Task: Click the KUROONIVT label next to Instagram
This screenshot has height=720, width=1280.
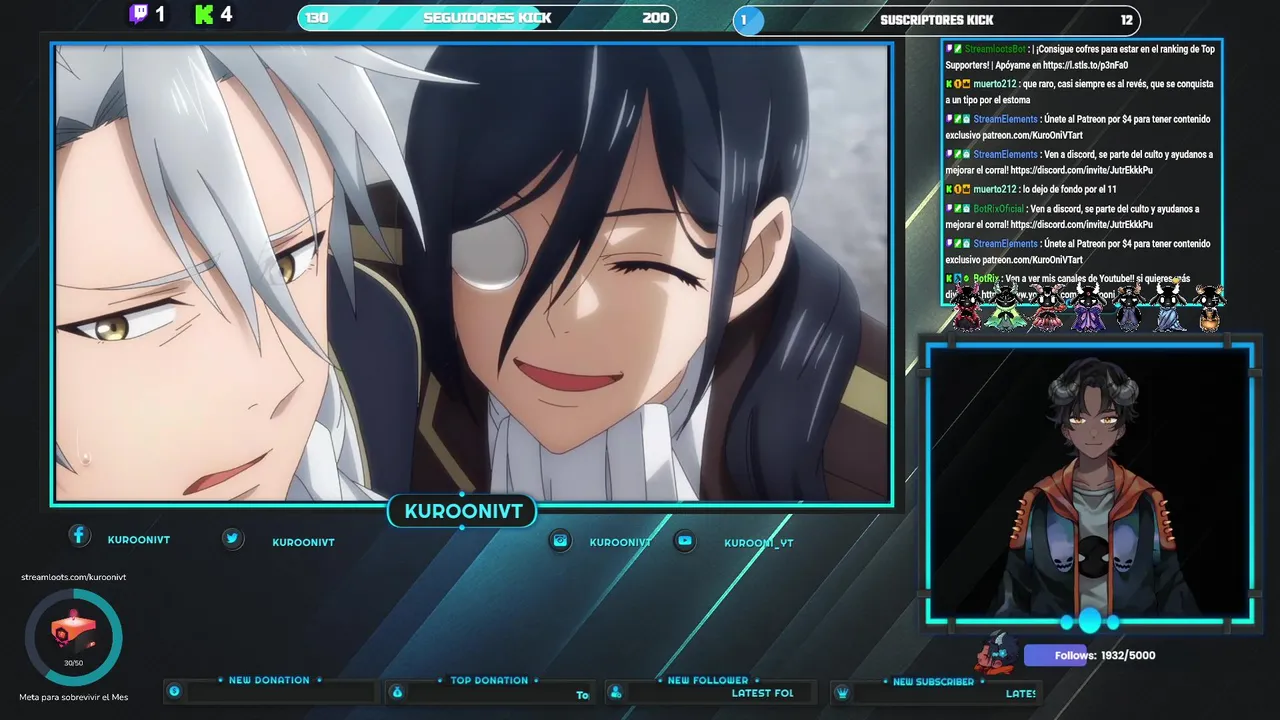Action: coord(620,542)
